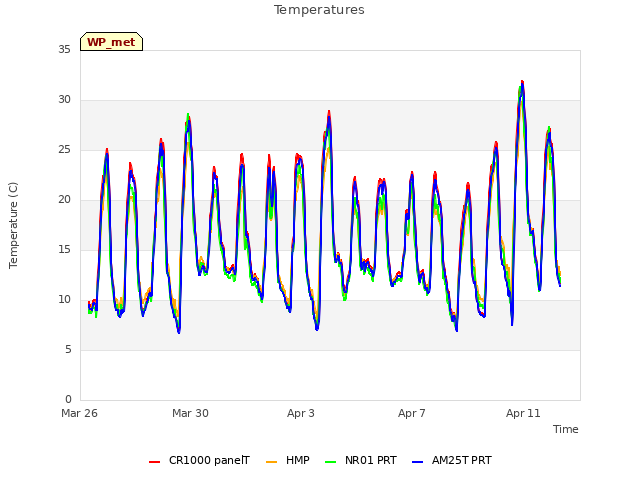Toggle the AM25T PRT legend entry
Viewport: 640px width, 480px height.
tap(452, 460)
